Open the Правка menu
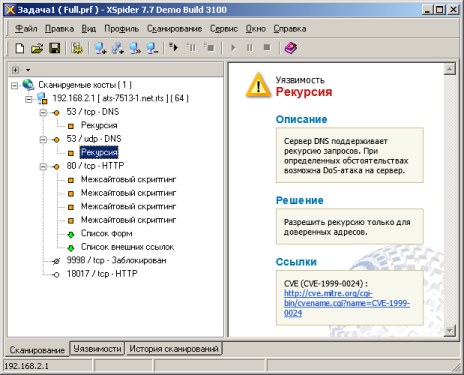 pyautogui.click(x=59, y=29)
